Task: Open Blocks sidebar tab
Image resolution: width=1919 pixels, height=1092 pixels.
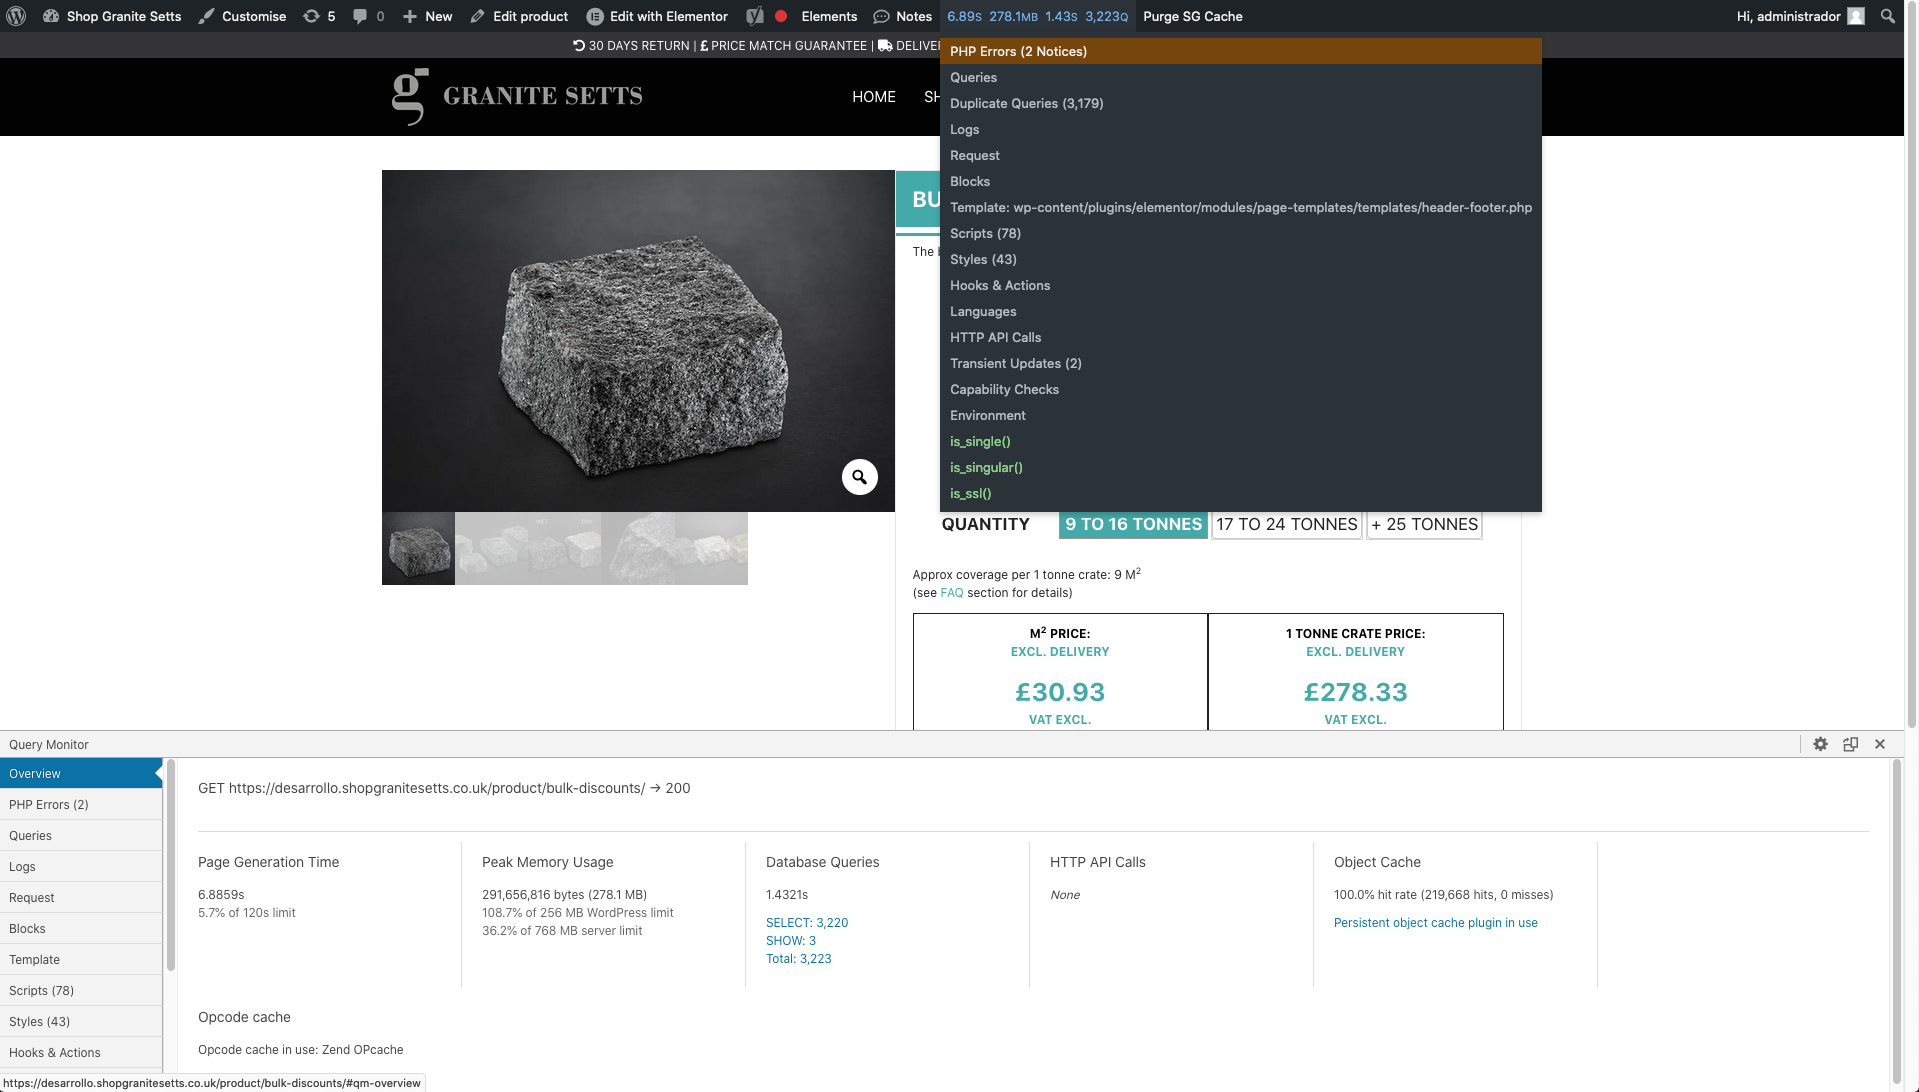Action: point(81,928)
